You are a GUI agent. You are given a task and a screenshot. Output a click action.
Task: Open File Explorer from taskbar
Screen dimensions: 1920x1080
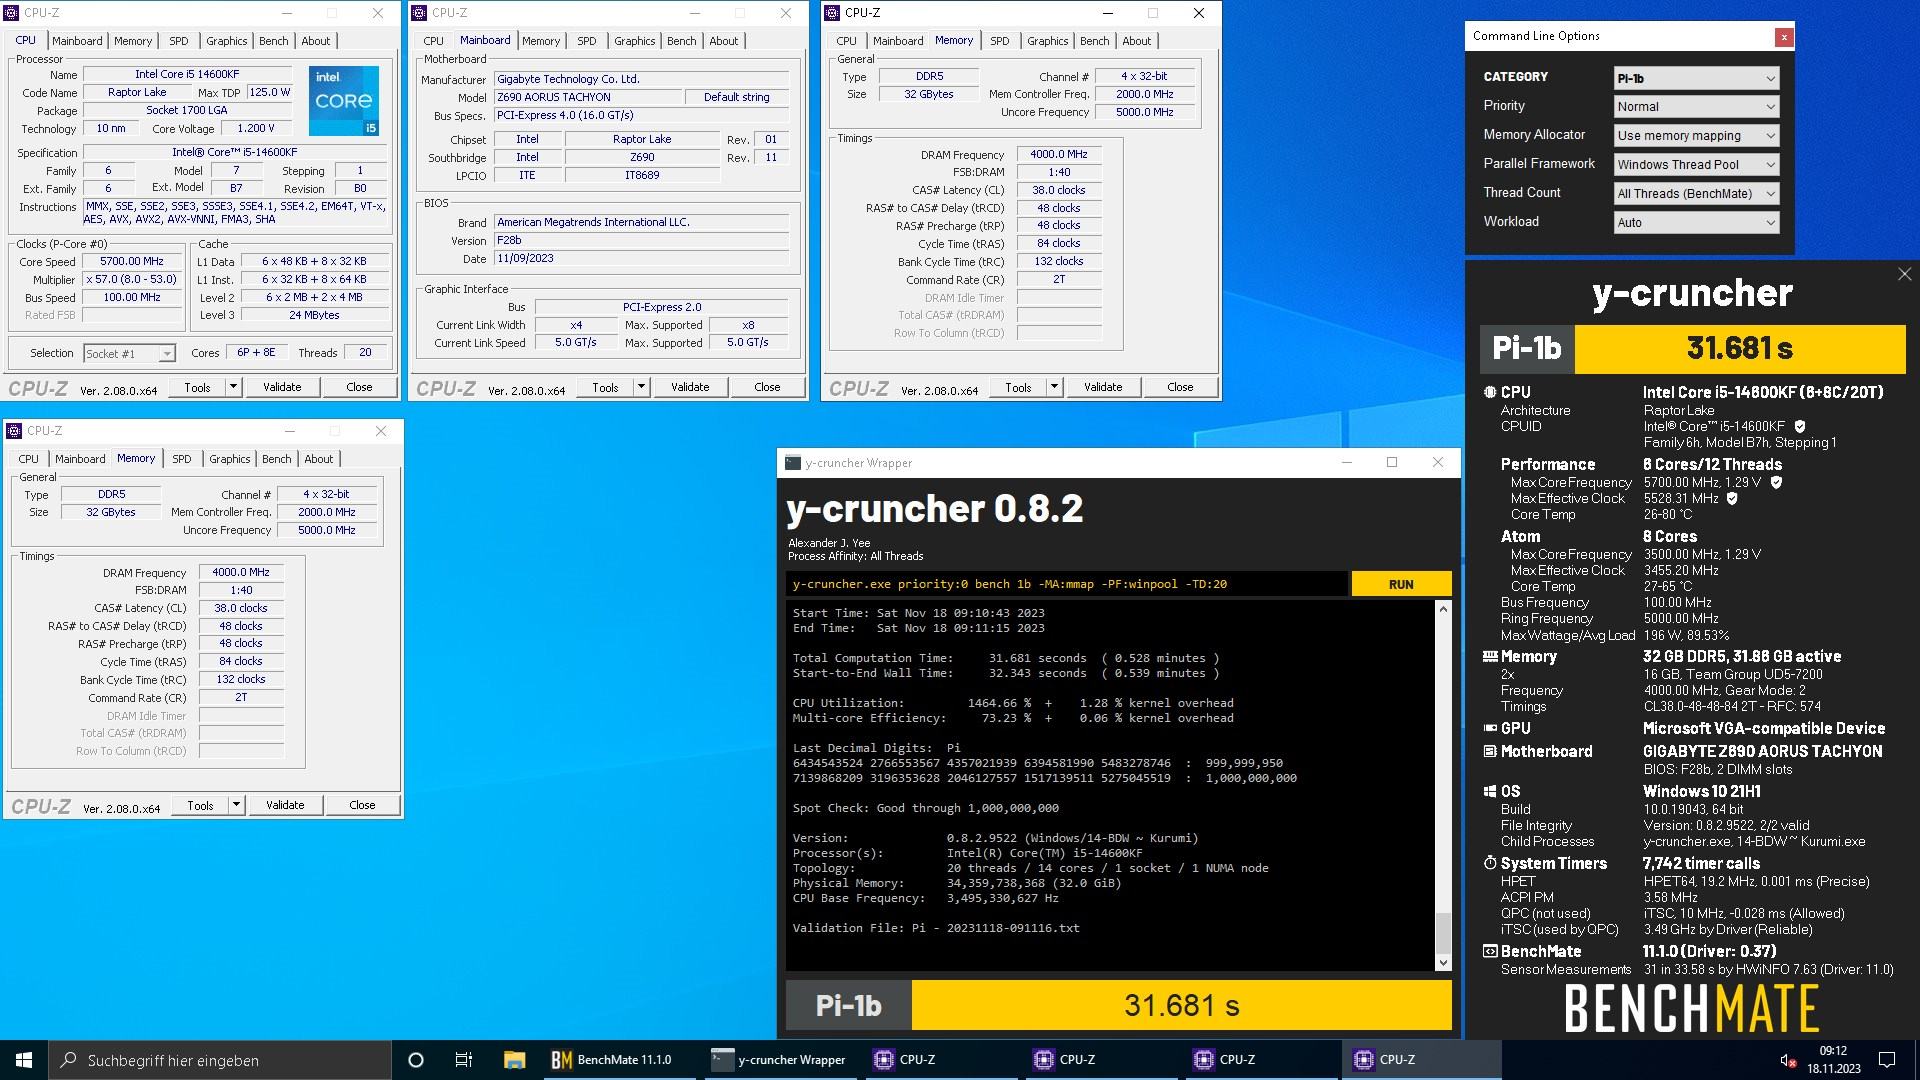pyautogui.click(x=514, y=1060)
